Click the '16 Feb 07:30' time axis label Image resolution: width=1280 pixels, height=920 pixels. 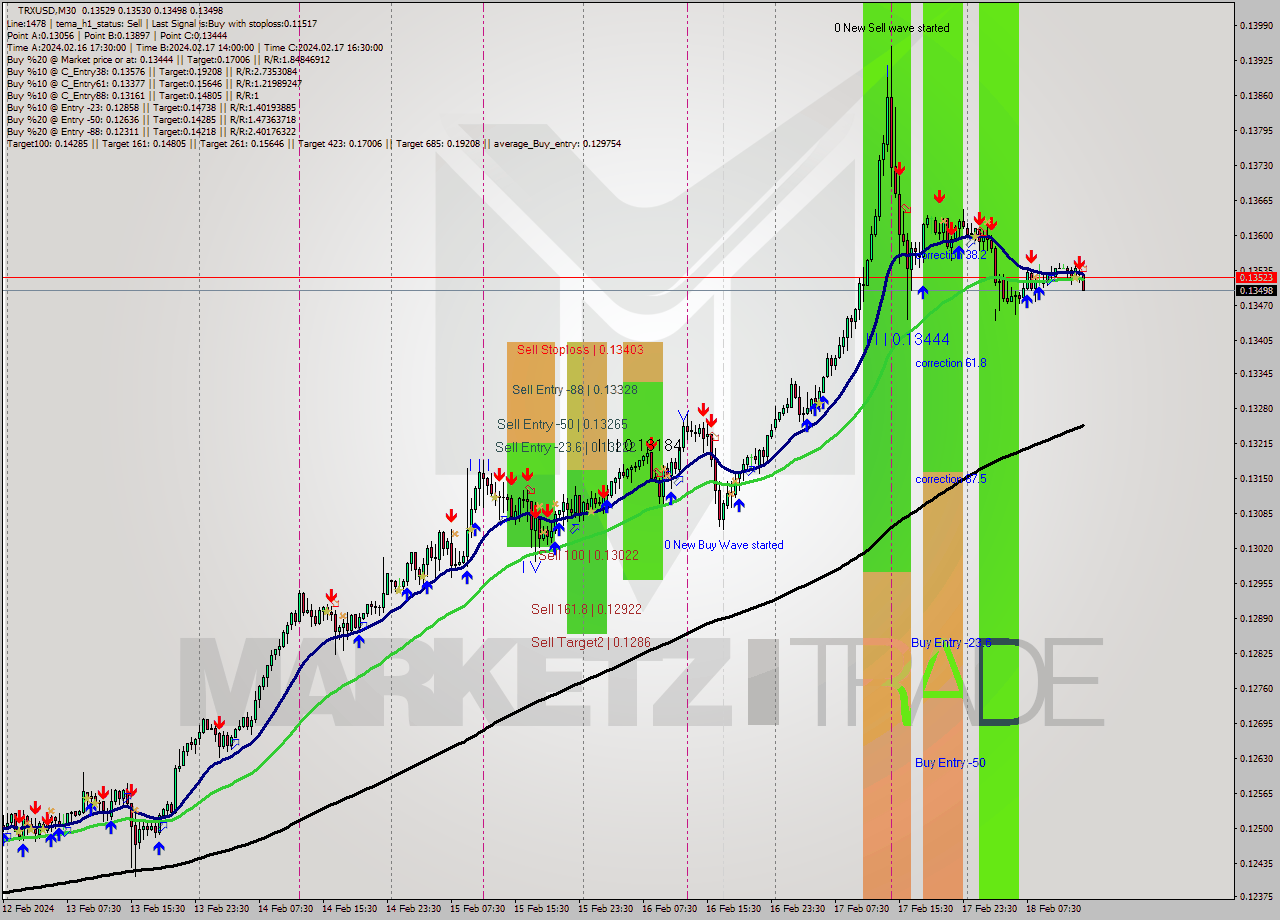669,909
